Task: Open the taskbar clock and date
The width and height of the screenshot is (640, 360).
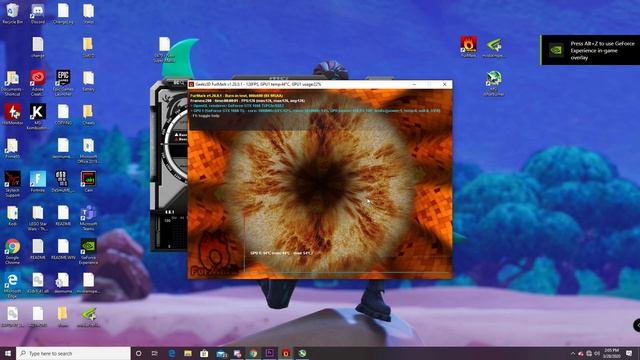Action: pos(611,353)
